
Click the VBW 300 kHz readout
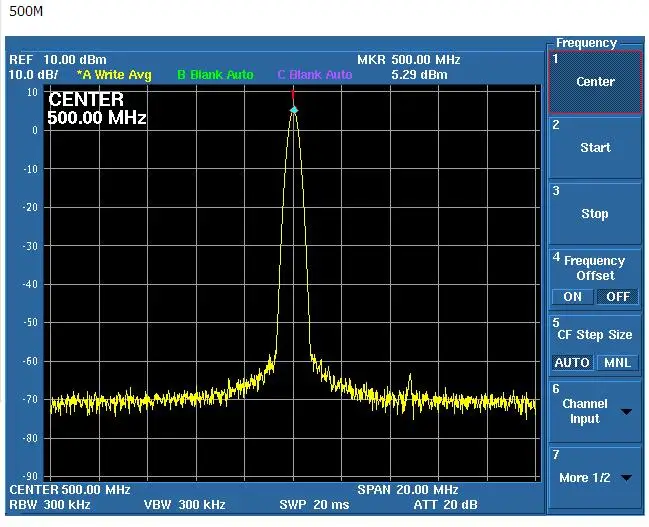[185, 505]
